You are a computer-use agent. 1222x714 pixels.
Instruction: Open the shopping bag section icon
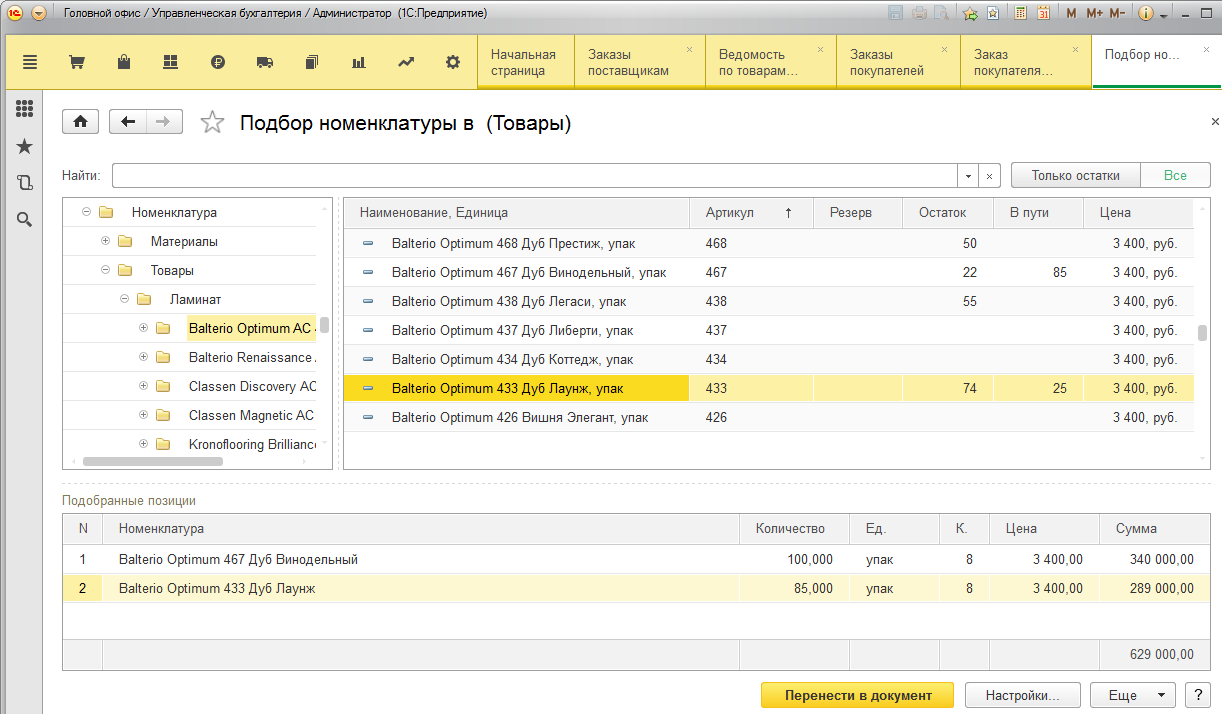[124, 62]
